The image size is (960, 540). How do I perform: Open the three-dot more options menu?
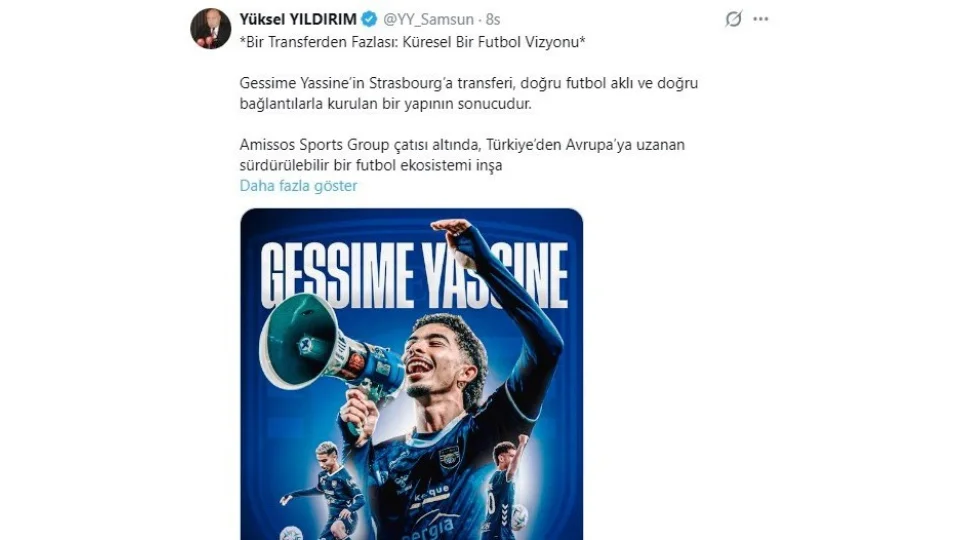[760, 19]
